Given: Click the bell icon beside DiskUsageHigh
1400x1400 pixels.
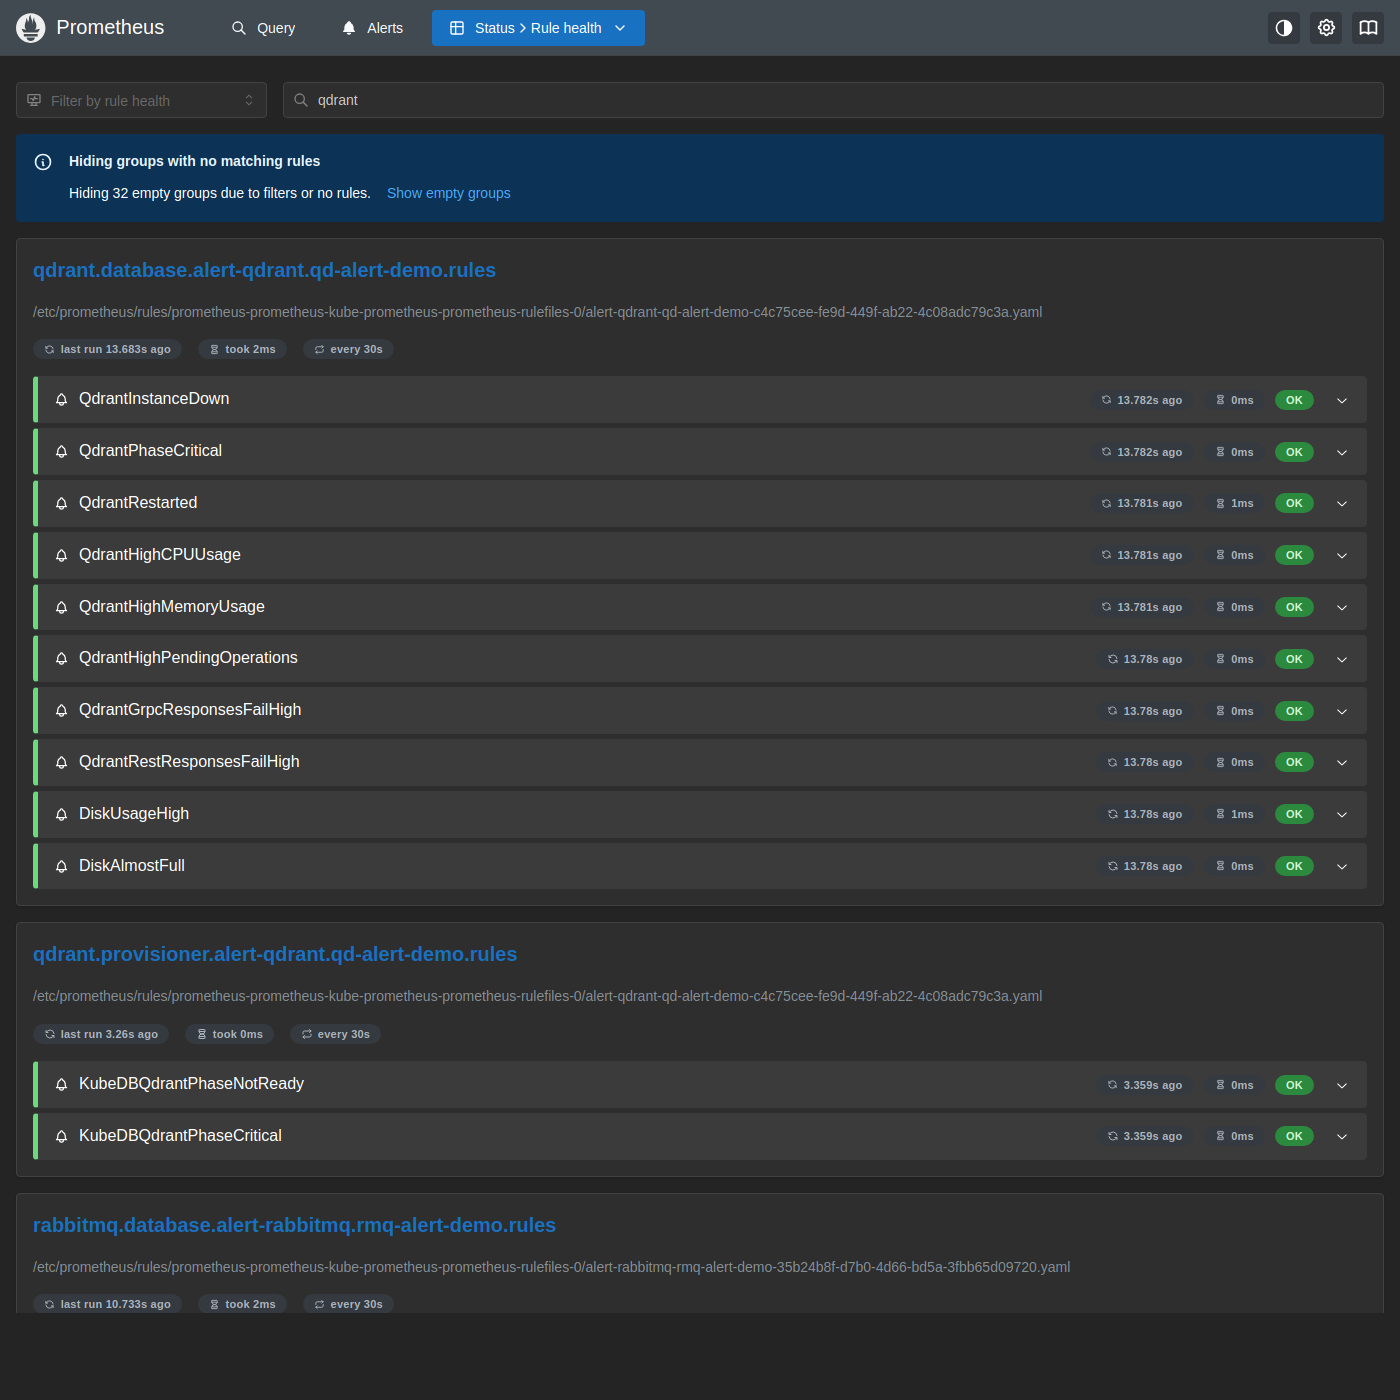Looking at the screenshot, I should coord(61,814).
